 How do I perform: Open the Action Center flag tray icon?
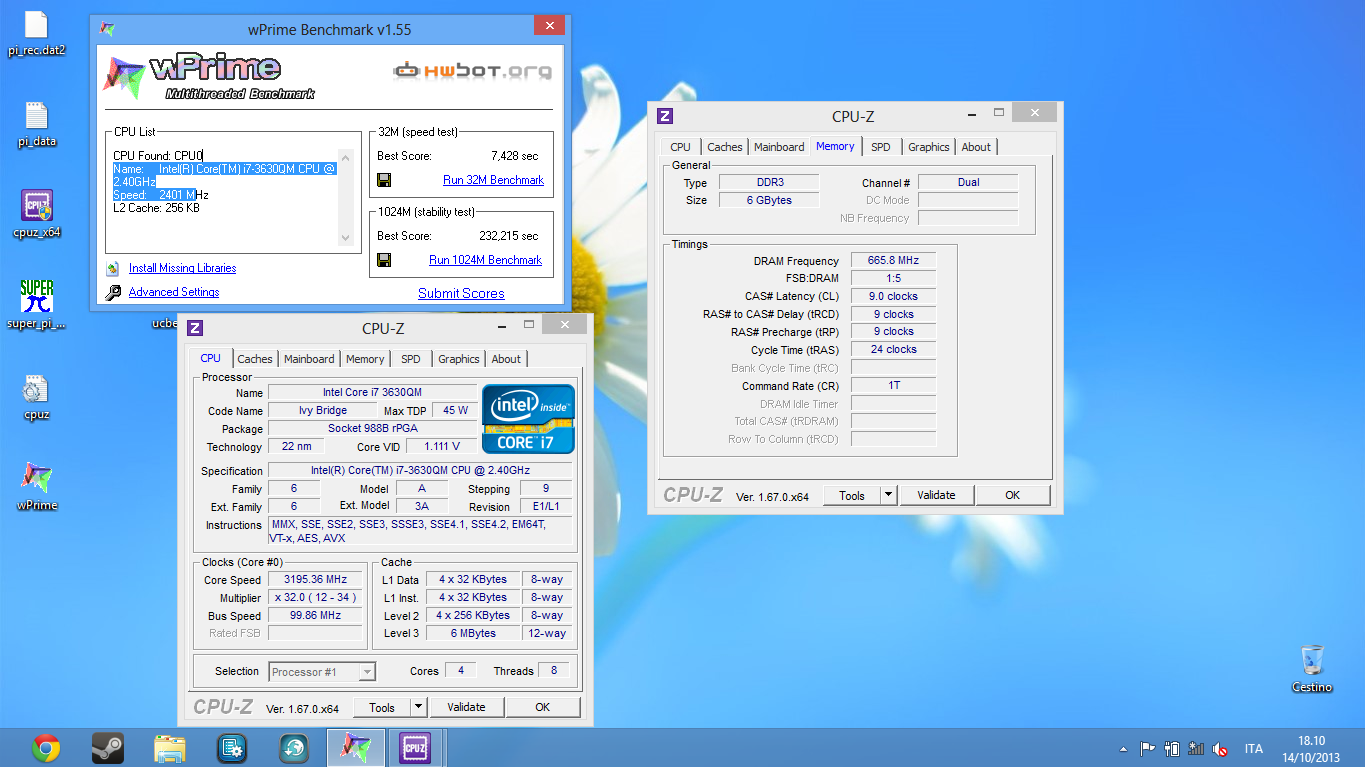click(1147, 748)
